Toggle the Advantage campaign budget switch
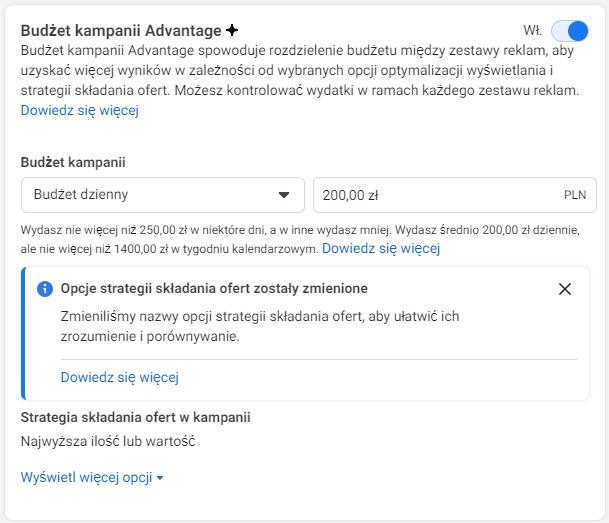This screenshot has height=523, width=609. click(569, 31)
